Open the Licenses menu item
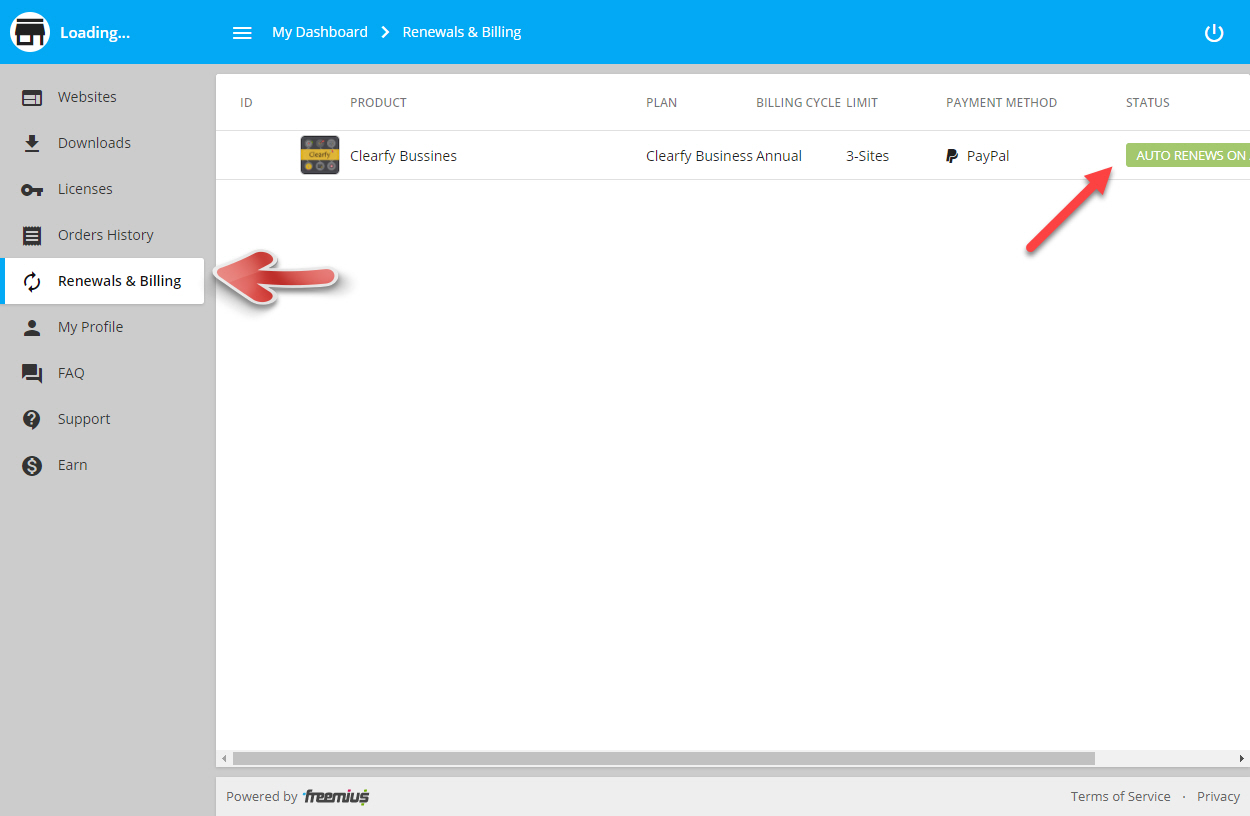 pyautogui.click(x=102, y=189)
